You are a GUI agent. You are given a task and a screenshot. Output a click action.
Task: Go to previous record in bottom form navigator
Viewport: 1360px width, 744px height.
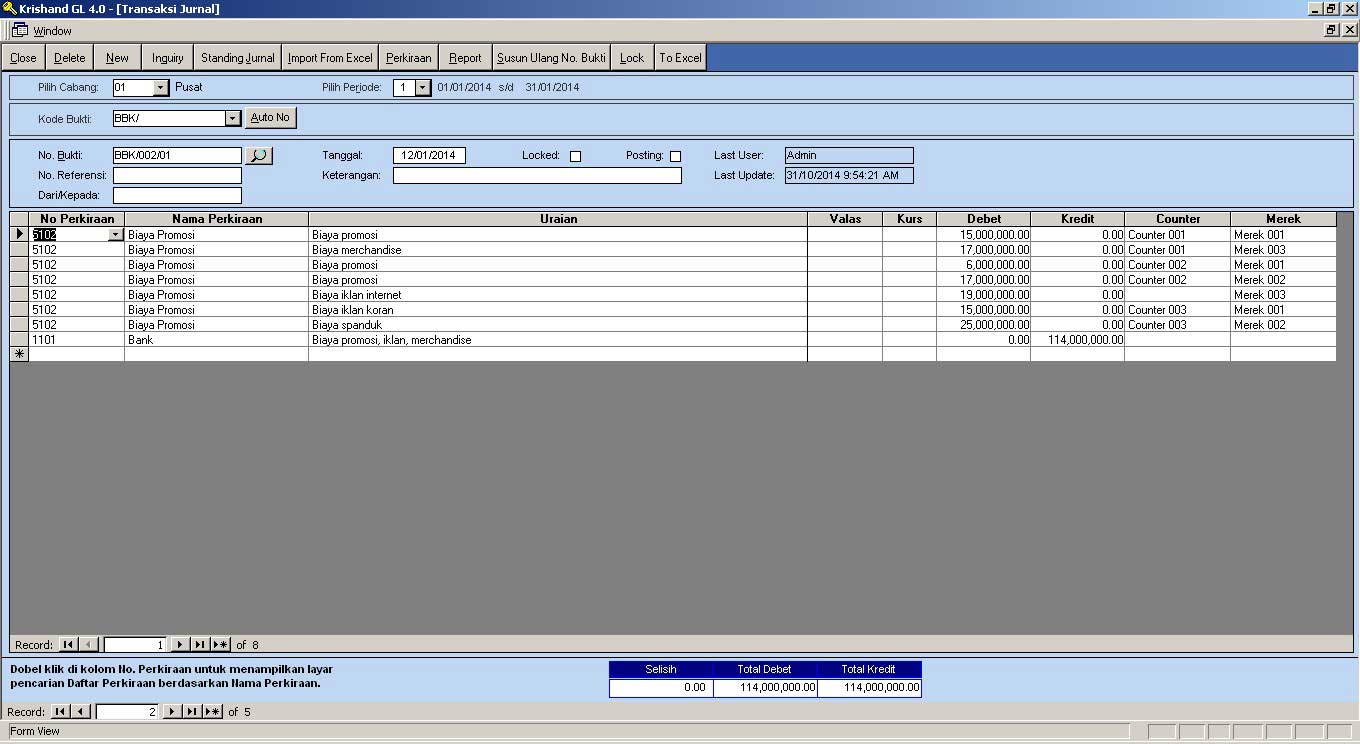pos(81,712)
